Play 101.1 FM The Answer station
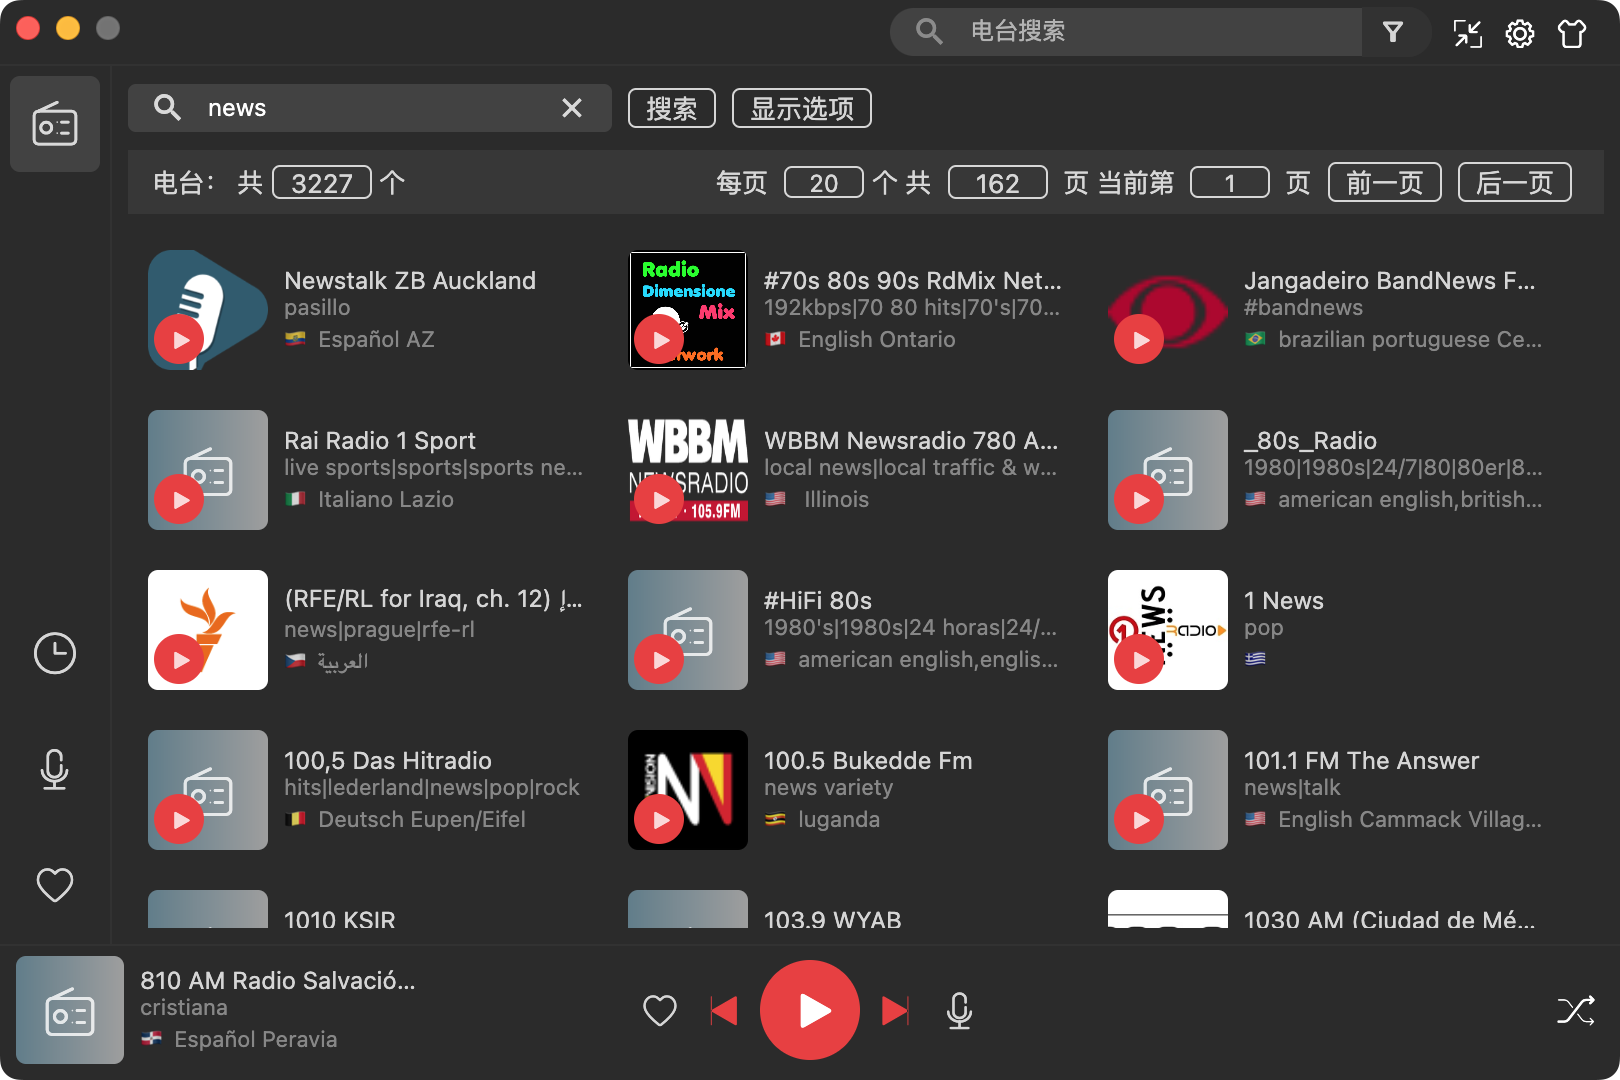This screenshot has width=1620, height=1080. pyautogui.click(x=1139, y=820)
